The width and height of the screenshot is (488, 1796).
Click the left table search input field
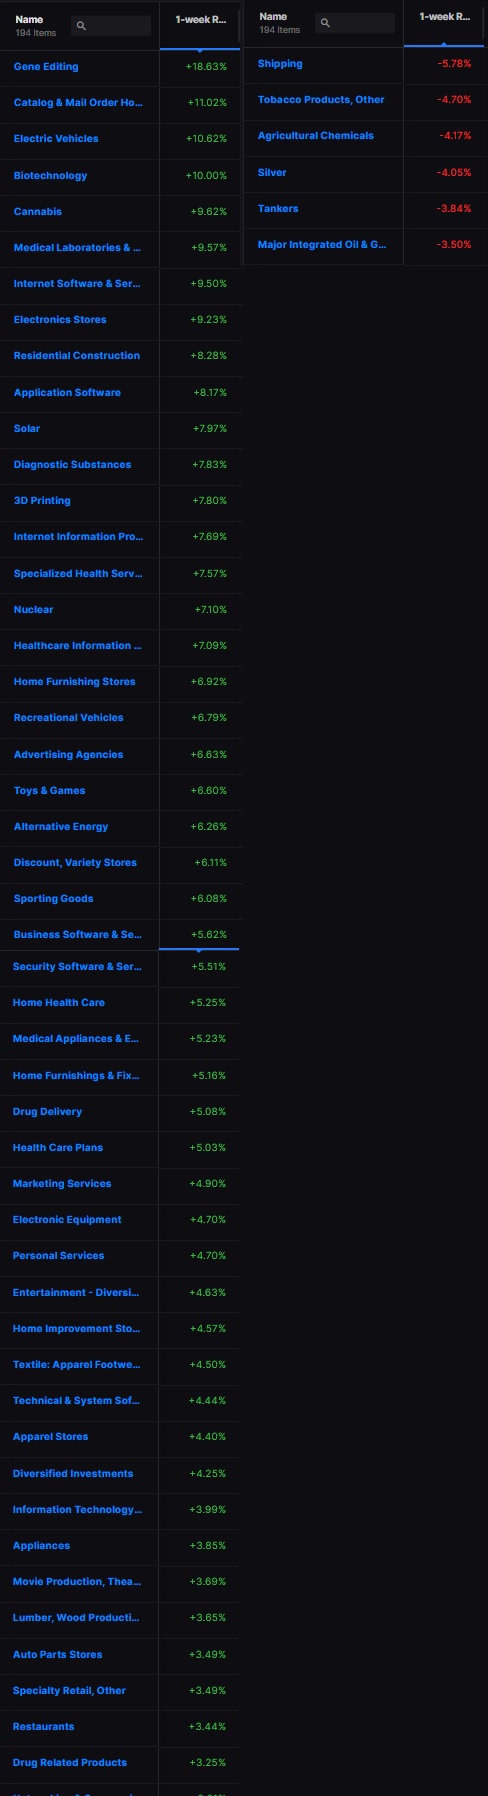point(110,26)
